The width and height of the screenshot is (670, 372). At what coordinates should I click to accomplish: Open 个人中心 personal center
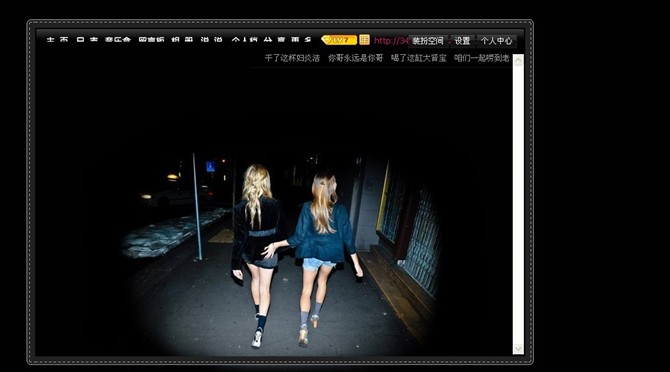[x=497, y=41]
